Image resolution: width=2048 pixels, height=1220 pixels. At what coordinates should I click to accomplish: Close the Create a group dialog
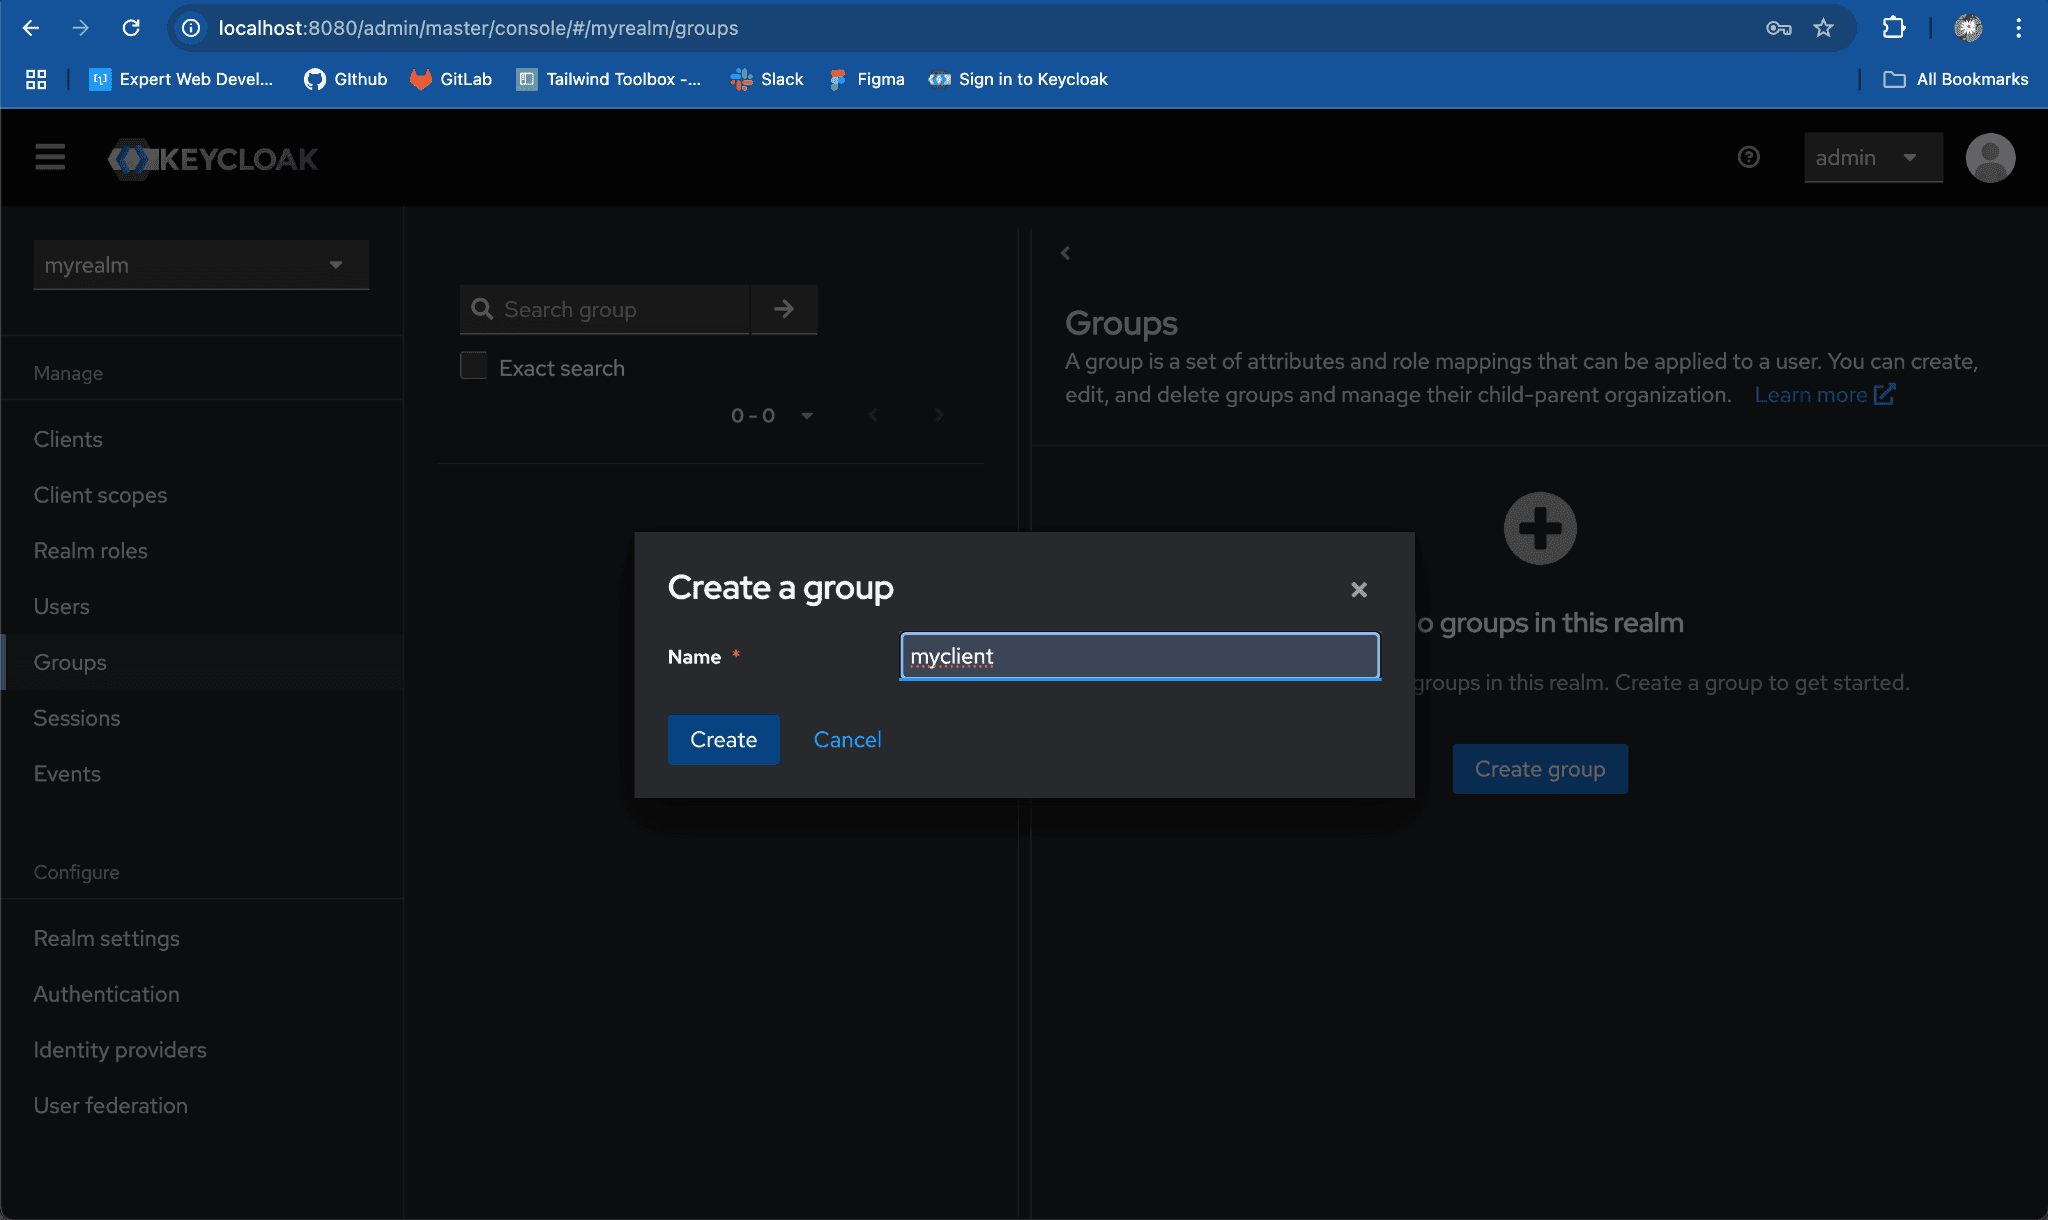1358,590
